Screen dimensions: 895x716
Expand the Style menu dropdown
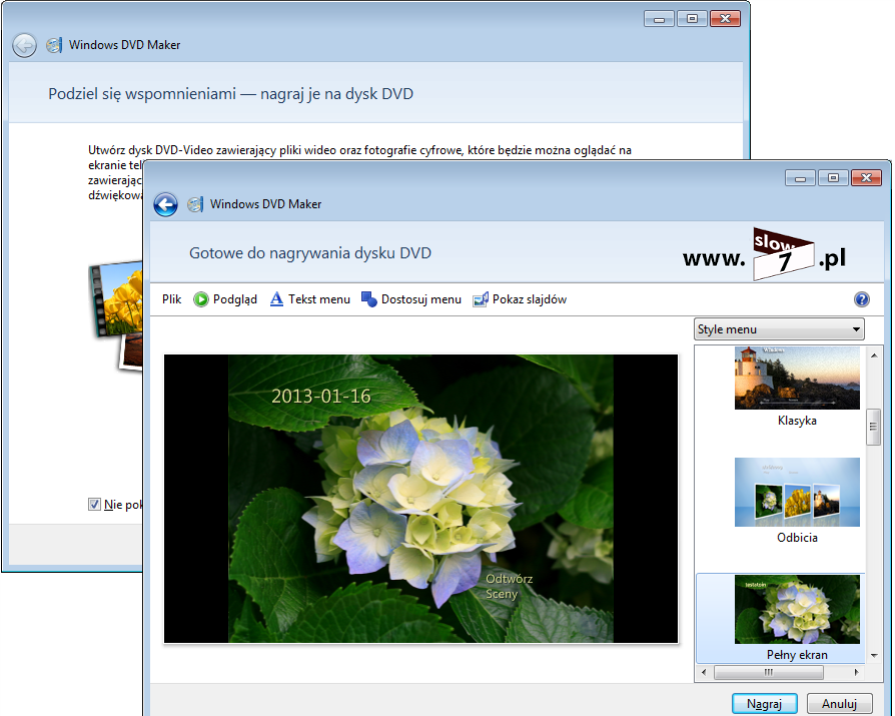click(779, 329)
